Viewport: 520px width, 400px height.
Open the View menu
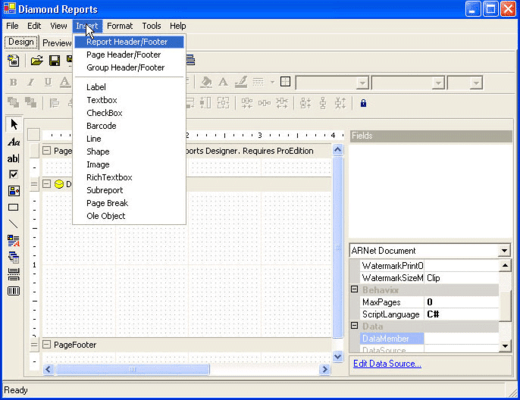(58, 26)
